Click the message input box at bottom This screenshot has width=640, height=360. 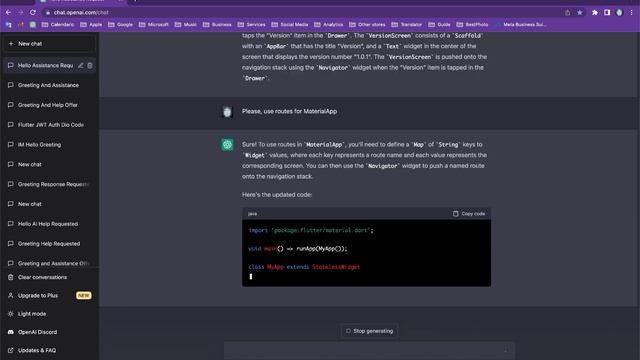369,351
